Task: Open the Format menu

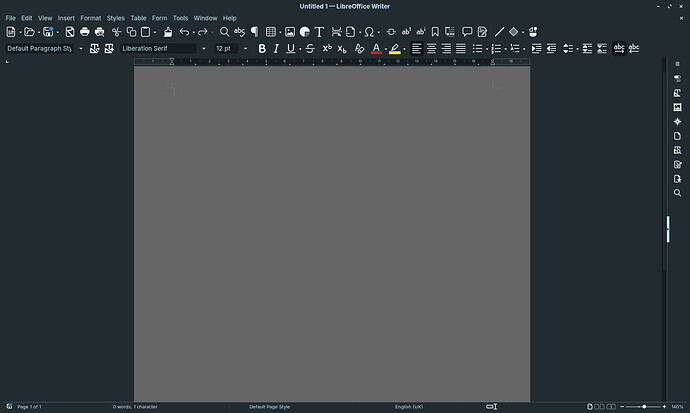Action: (91, 18)
